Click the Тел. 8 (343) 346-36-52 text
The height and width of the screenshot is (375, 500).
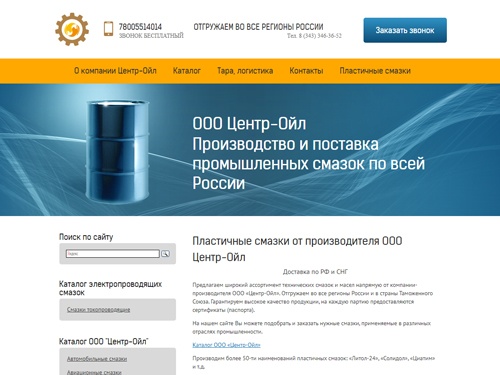click(314, 36)
